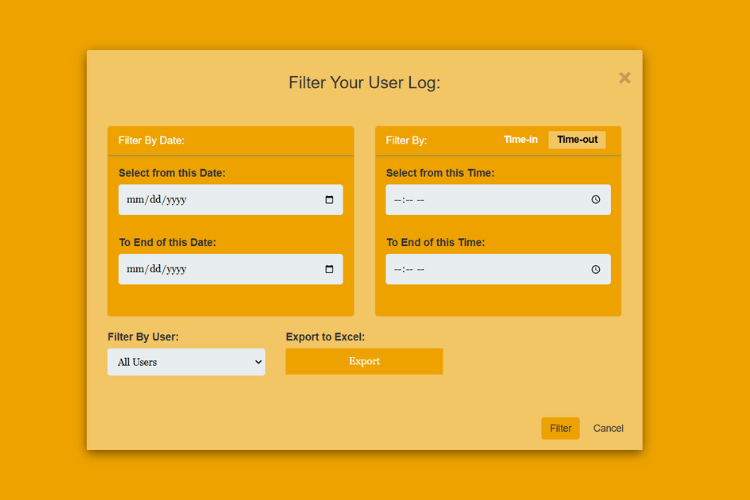Click the Filter By Date: heading
750x500 pixels.
(x=151, y=141)
